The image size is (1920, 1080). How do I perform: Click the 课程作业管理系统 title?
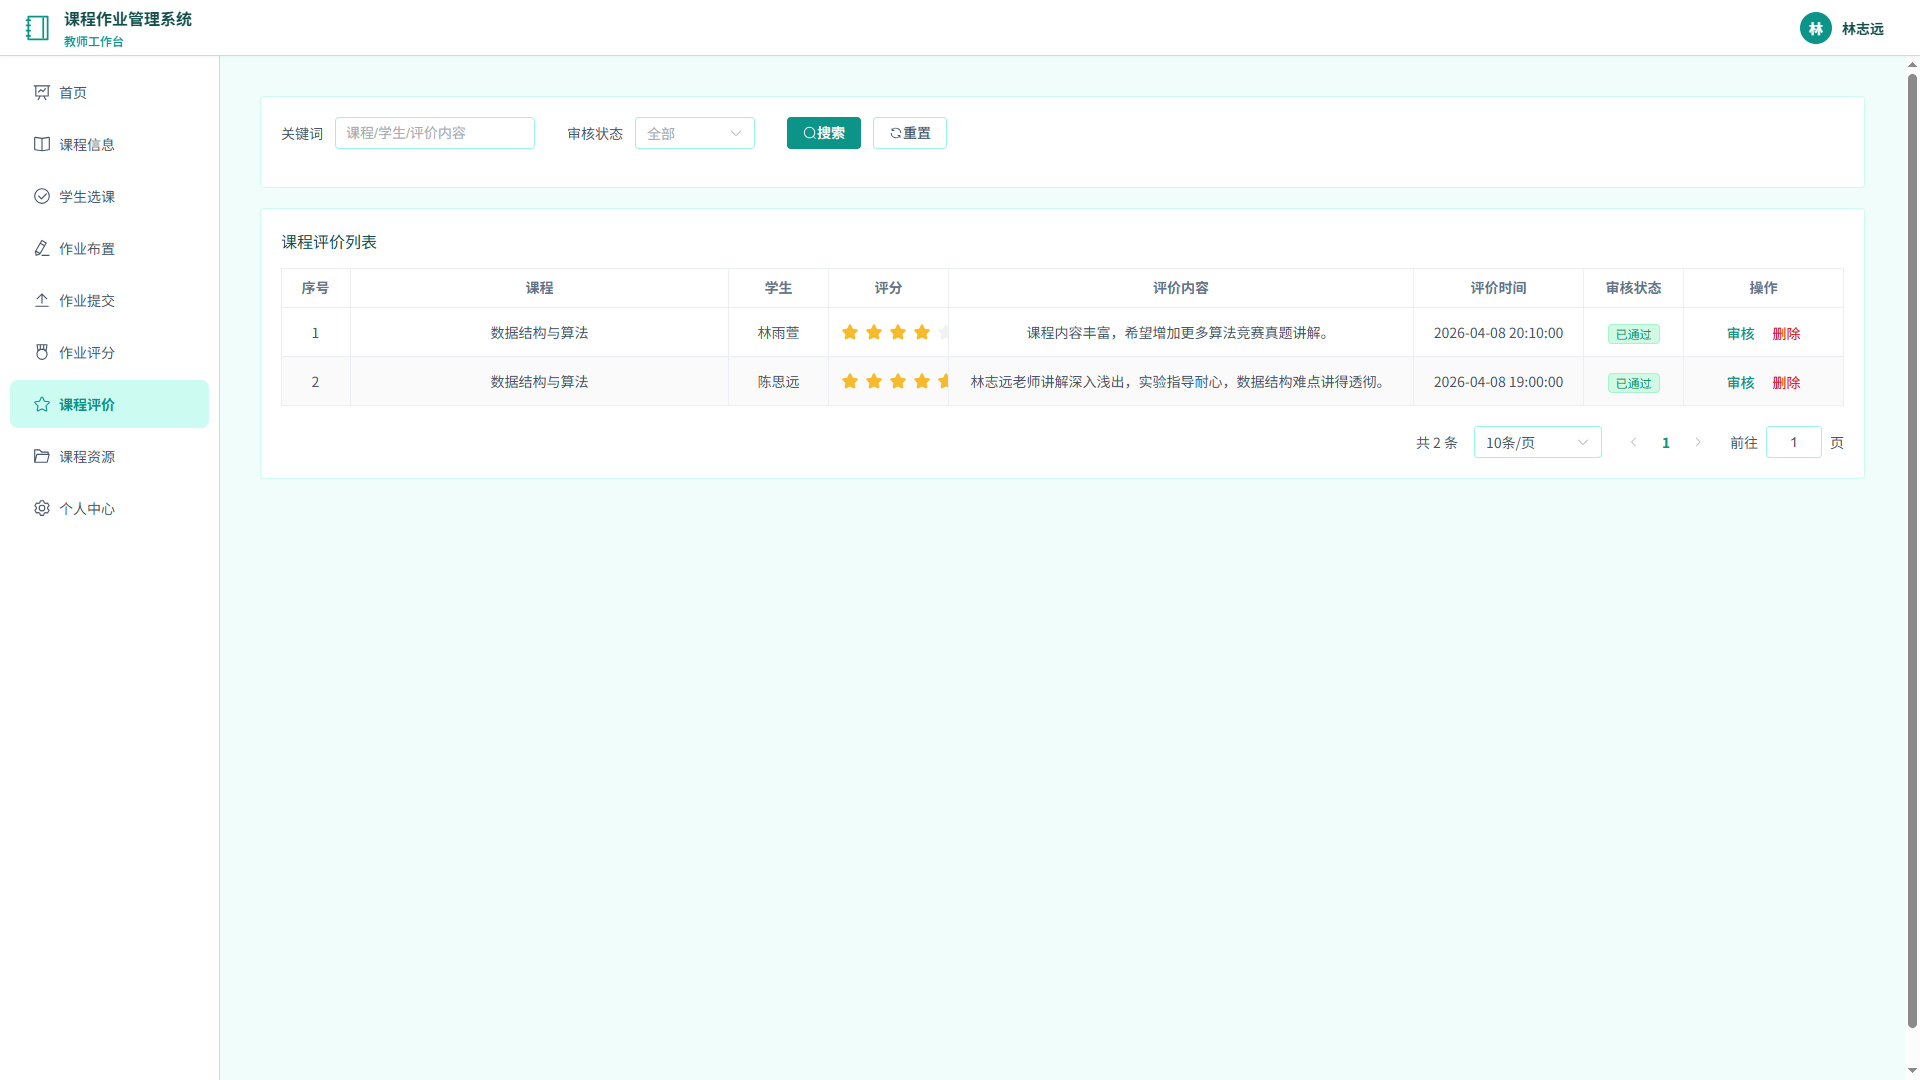click(128, 19)
